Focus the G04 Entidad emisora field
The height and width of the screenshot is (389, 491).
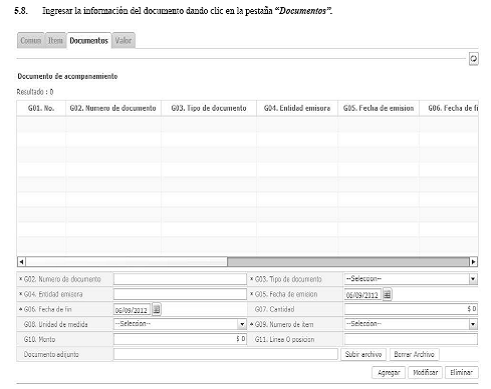click(180, 294)
